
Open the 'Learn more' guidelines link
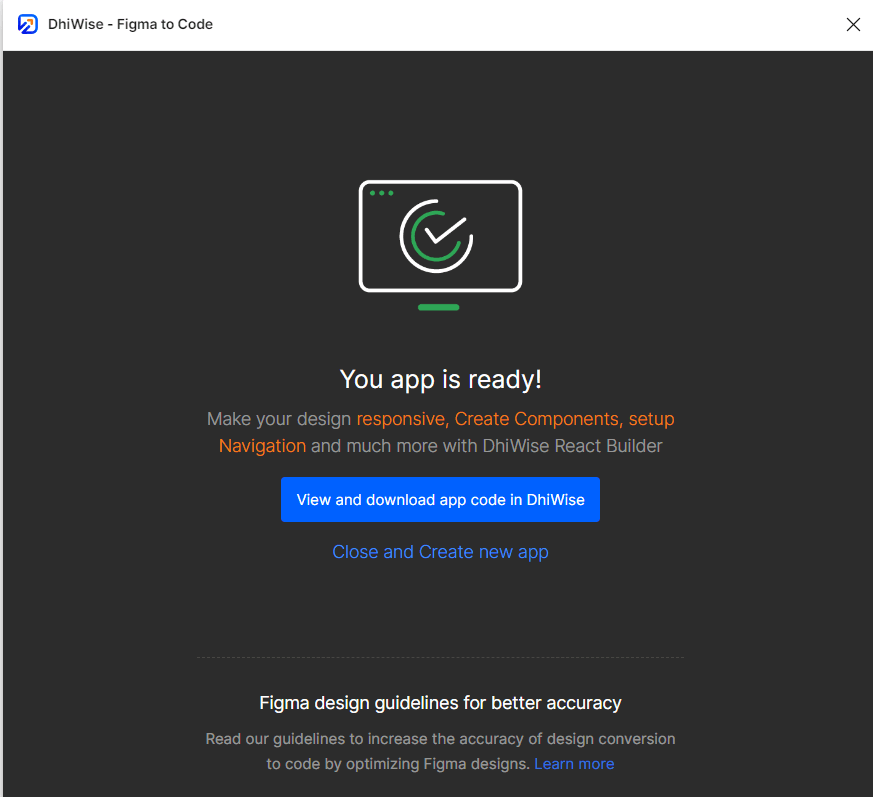tap(574, 763)
